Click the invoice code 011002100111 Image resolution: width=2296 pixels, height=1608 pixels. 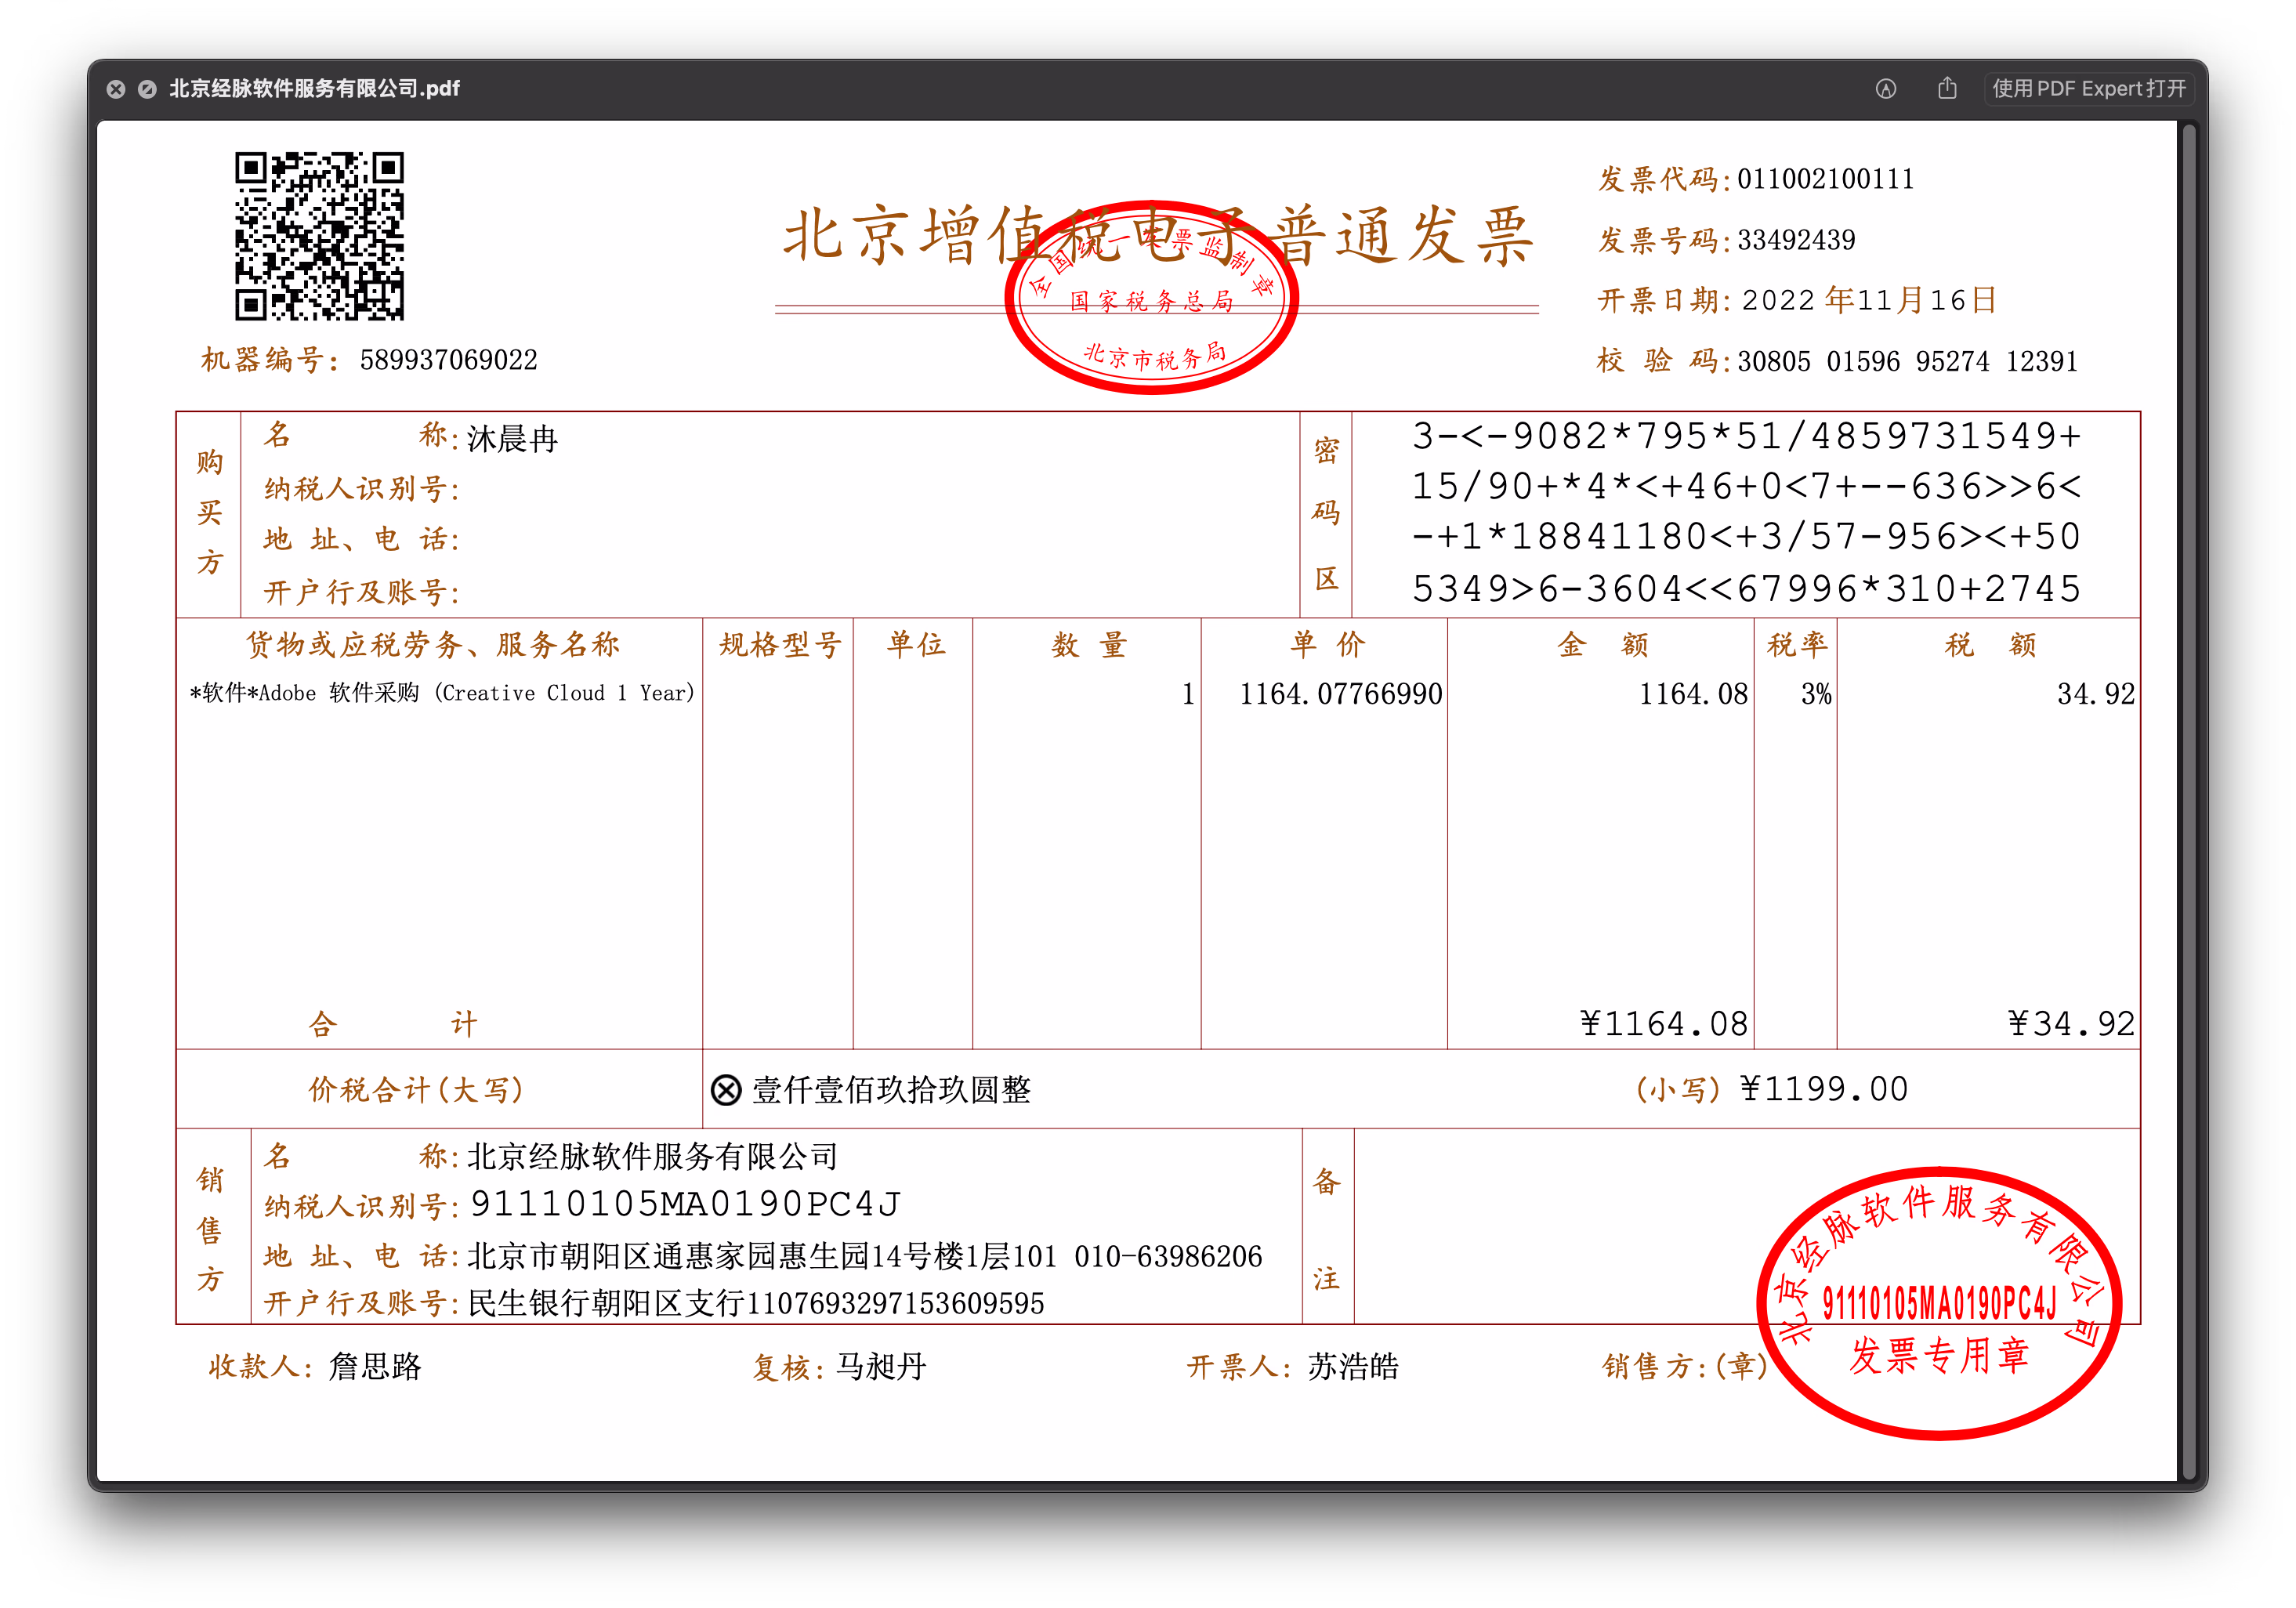(x=1825, y=179)
